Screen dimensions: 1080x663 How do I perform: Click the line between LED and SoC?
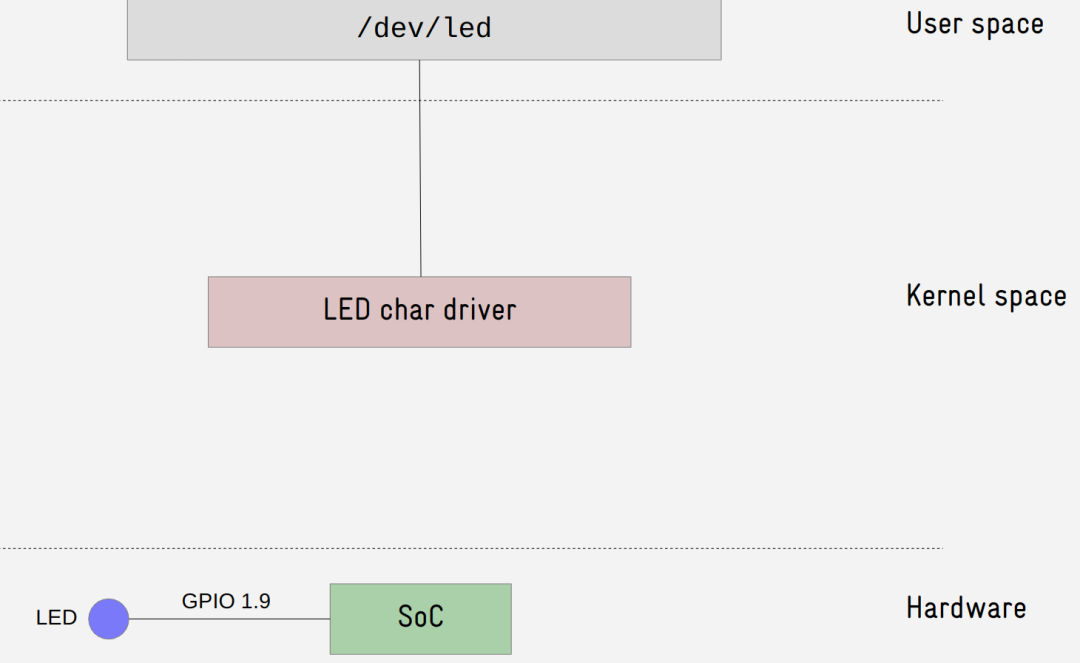coord(230,619)
